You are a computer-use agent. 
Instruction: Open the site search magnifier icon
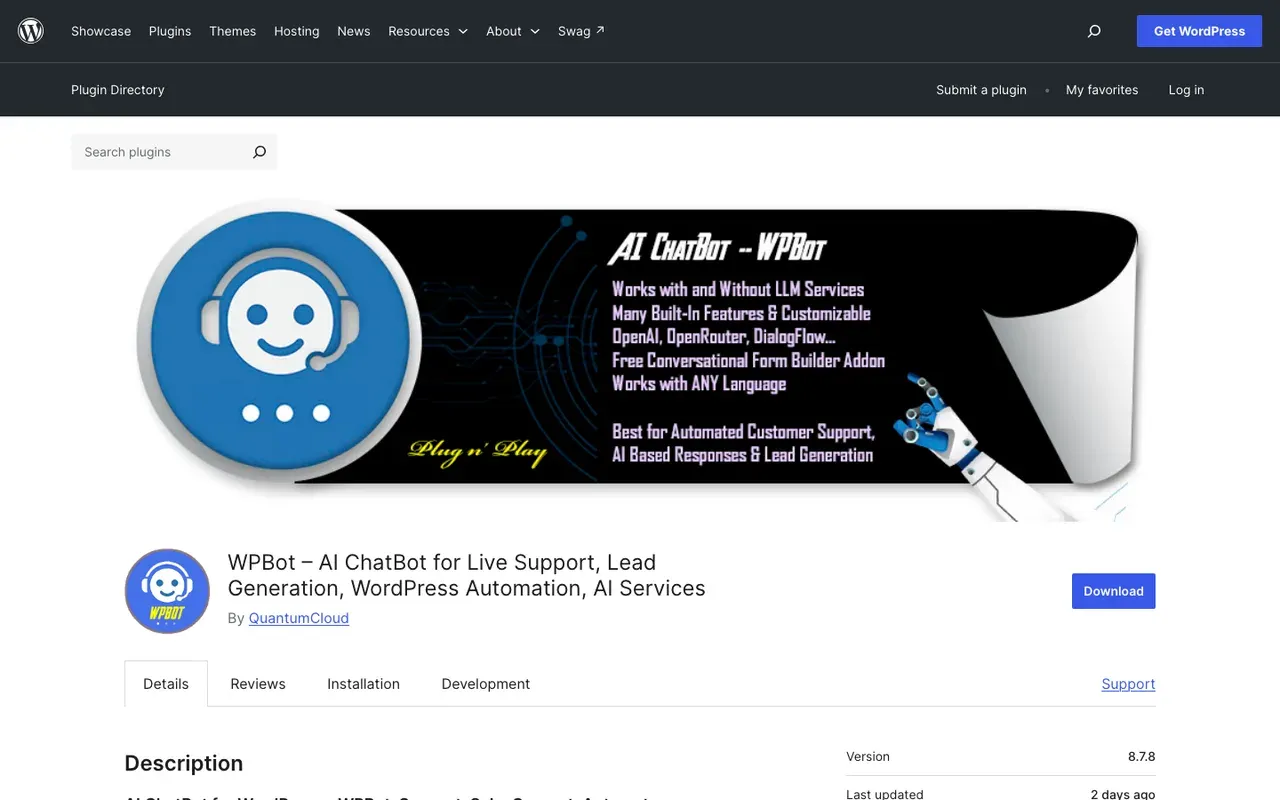pos(1094,31)
